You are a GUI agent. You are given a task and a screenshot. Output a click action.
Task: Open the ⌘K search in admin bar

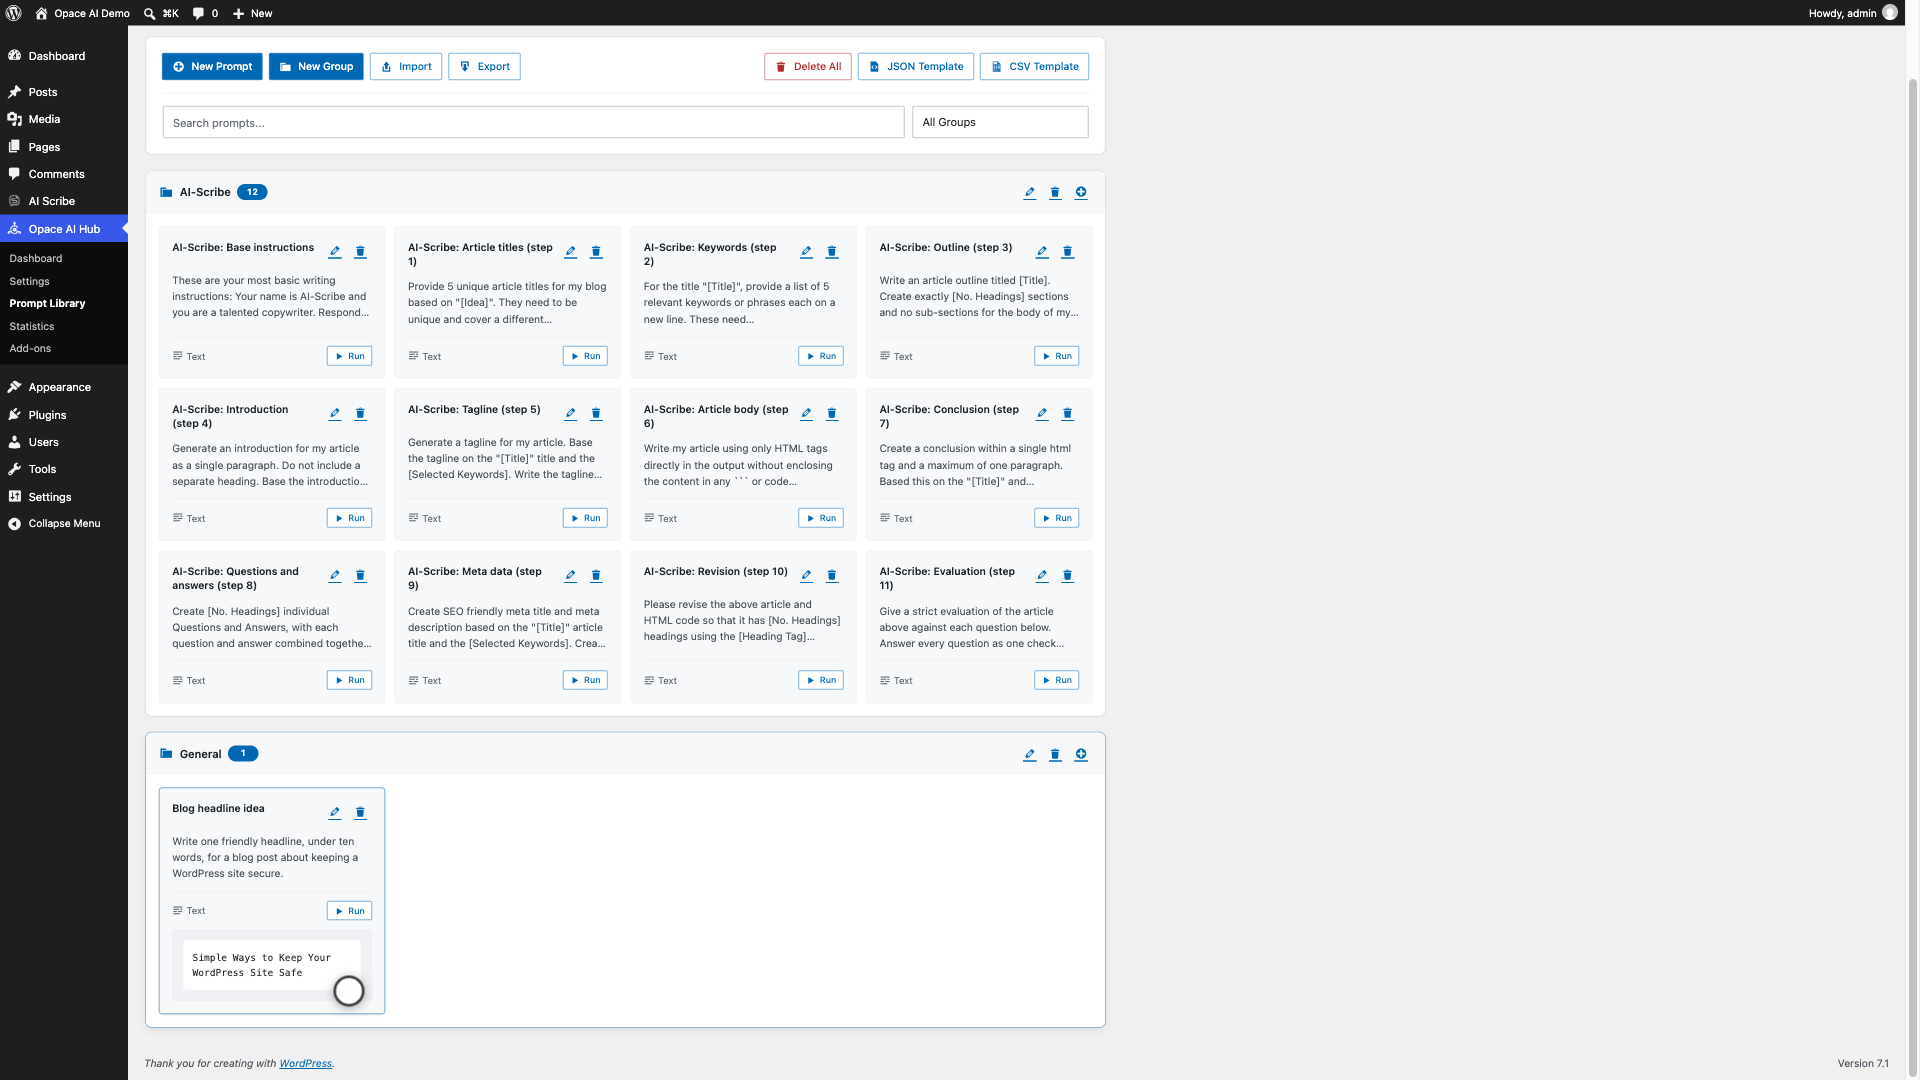161,13
